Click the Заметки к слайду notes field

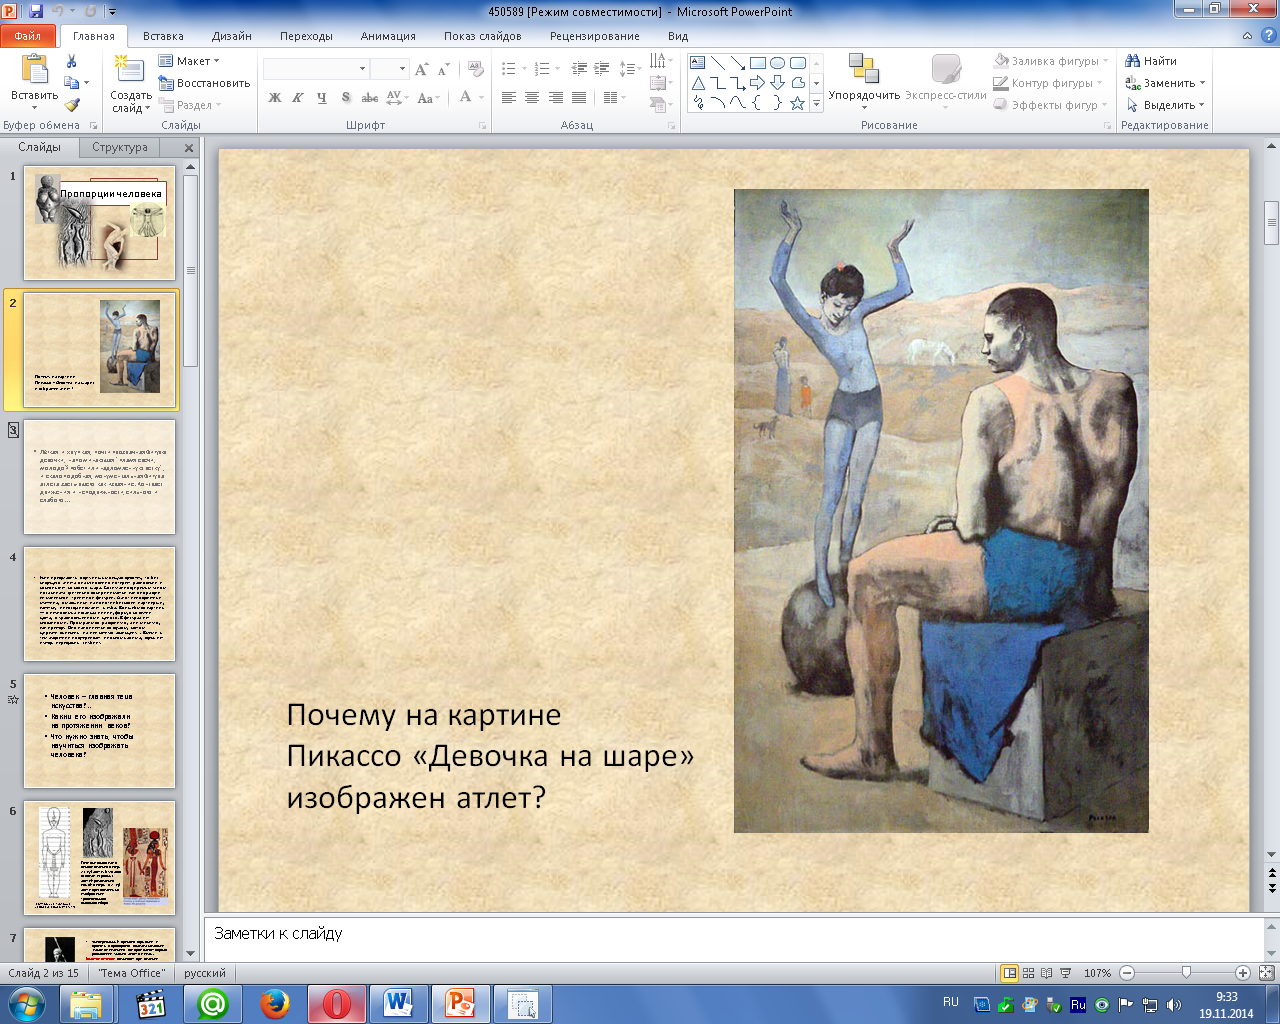click(735, 938)
